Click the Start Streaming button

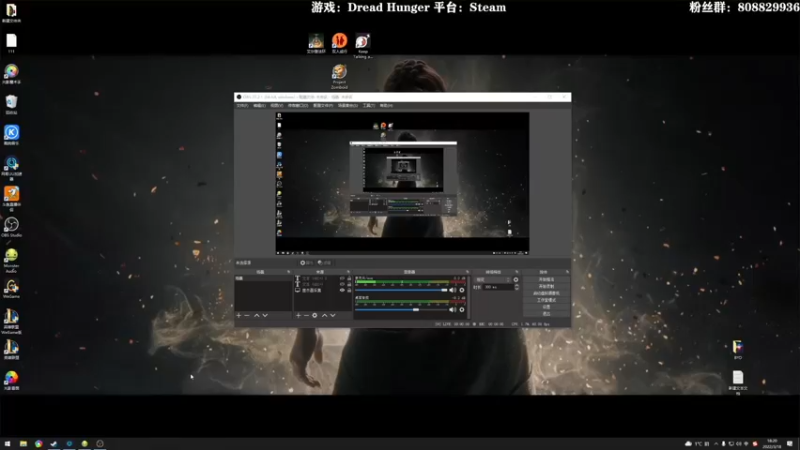pyautogui.click(x=546, y=280)
